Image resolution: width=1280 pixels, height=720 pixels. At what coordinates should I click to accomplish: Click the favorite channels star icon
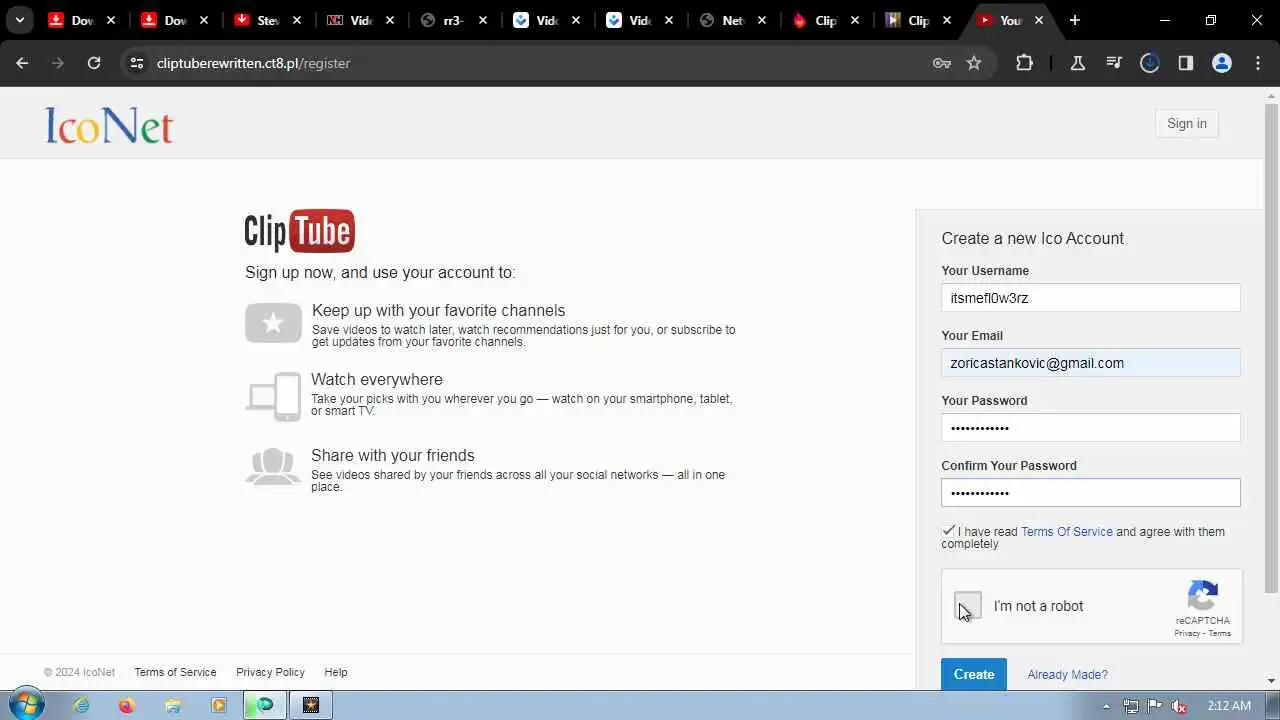(x=273, y=323)
